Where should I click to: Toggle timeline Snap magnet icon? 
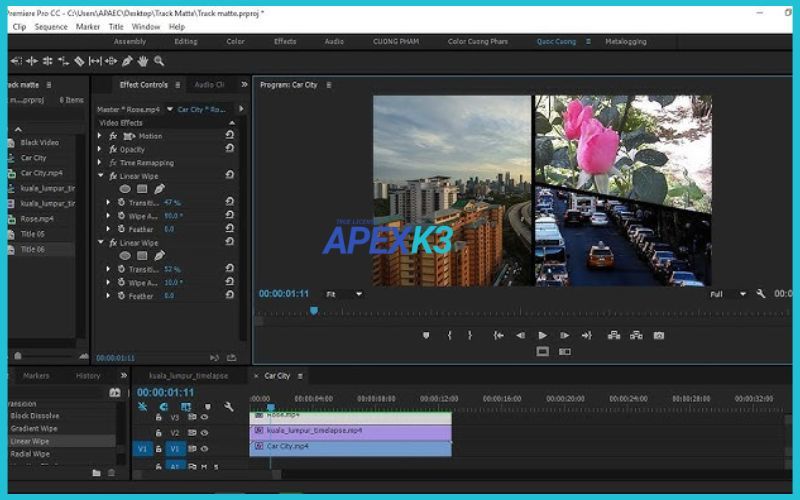(164, 407)
